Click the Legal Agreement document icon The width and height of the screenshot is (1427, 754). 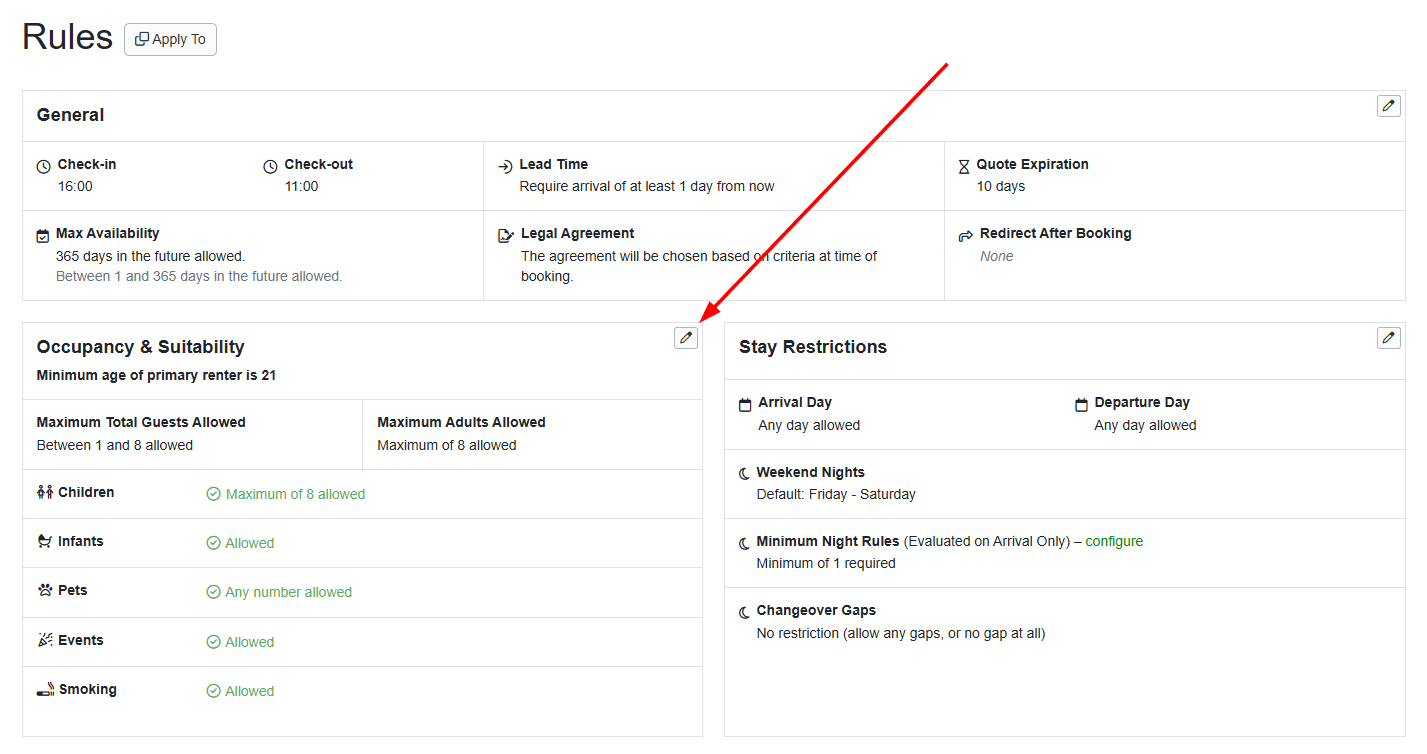[x=506, y=233]
